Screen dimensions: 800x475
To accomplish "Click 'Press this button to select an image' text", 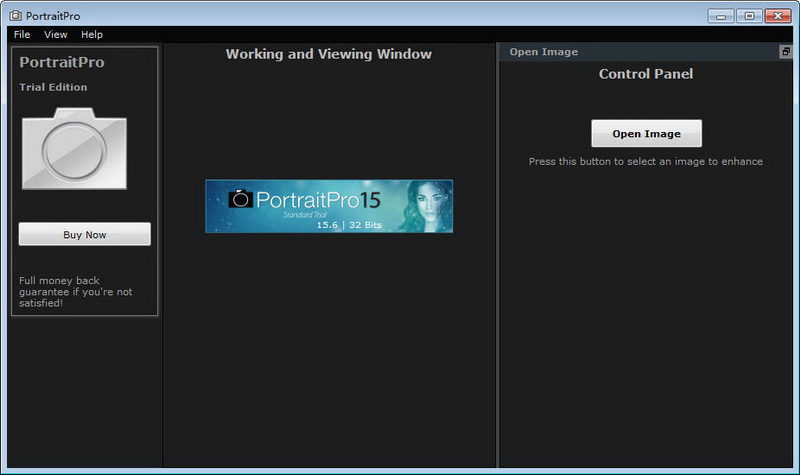I will point(646,161).
